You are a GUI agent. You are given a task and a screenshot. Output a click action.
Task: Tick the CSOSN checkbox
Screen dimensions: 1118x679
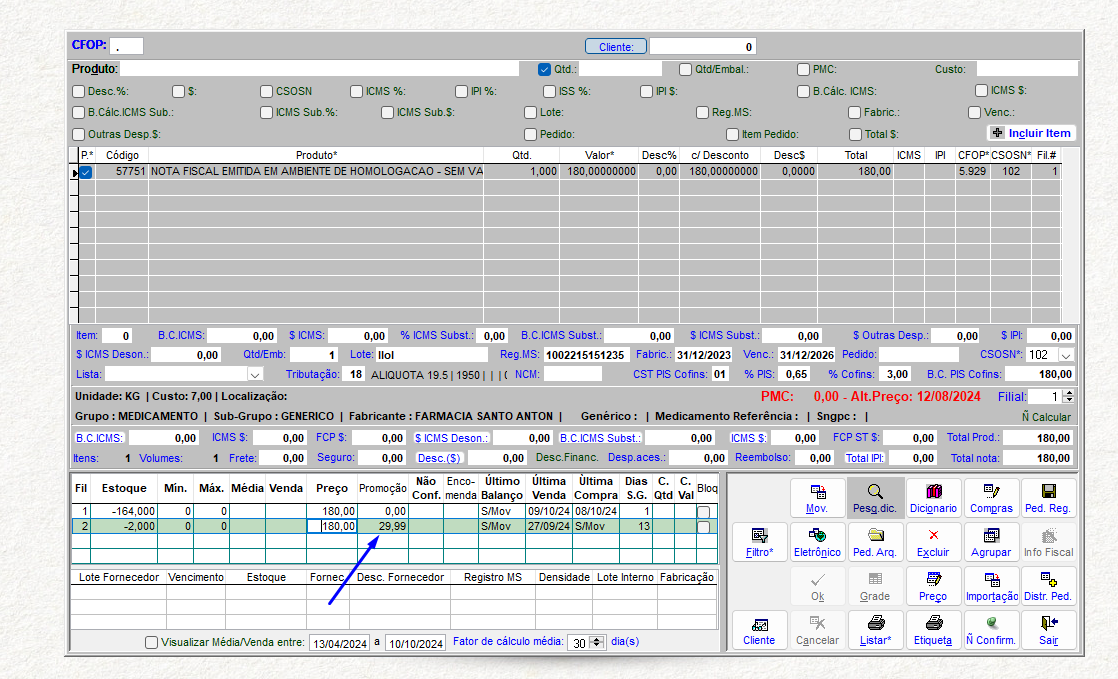pyautogui.click(x=267, y=91)
